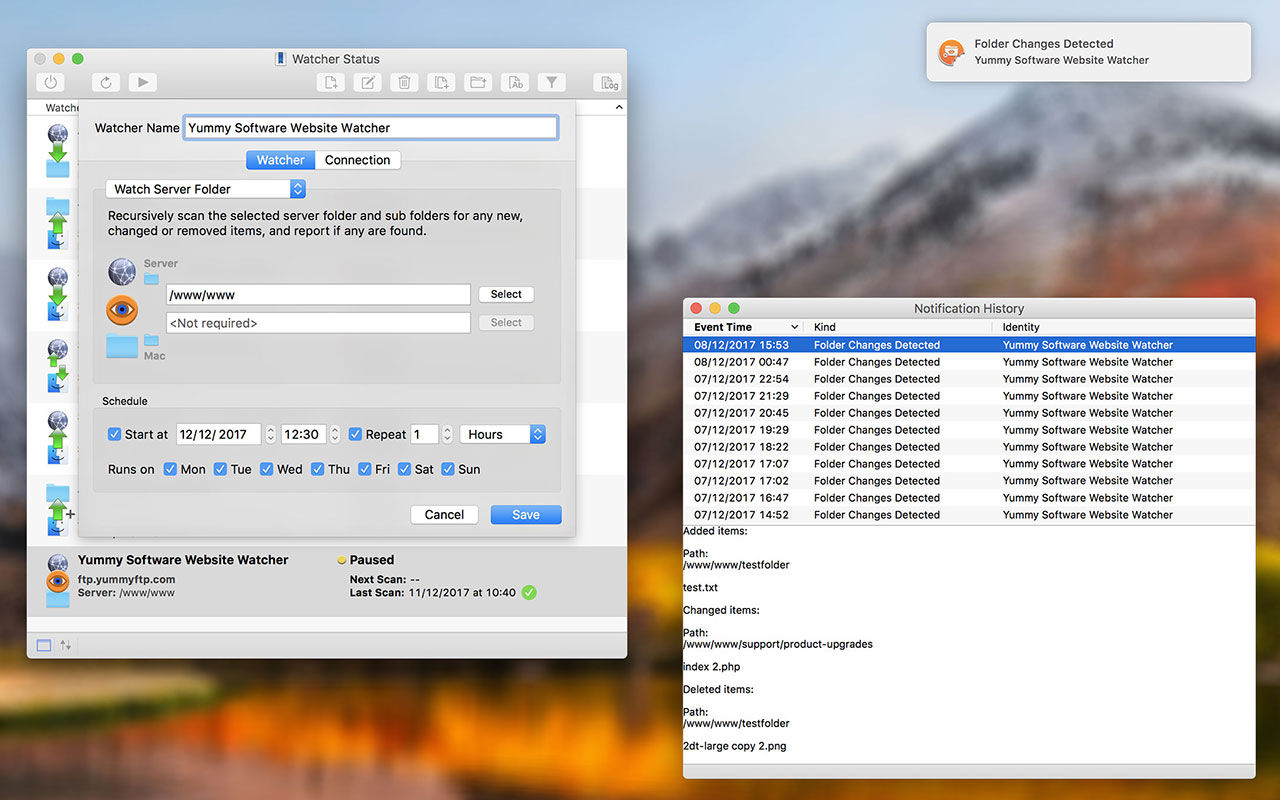Click the Kind column header
1280x800 pixels.
(x=897, y=327)
